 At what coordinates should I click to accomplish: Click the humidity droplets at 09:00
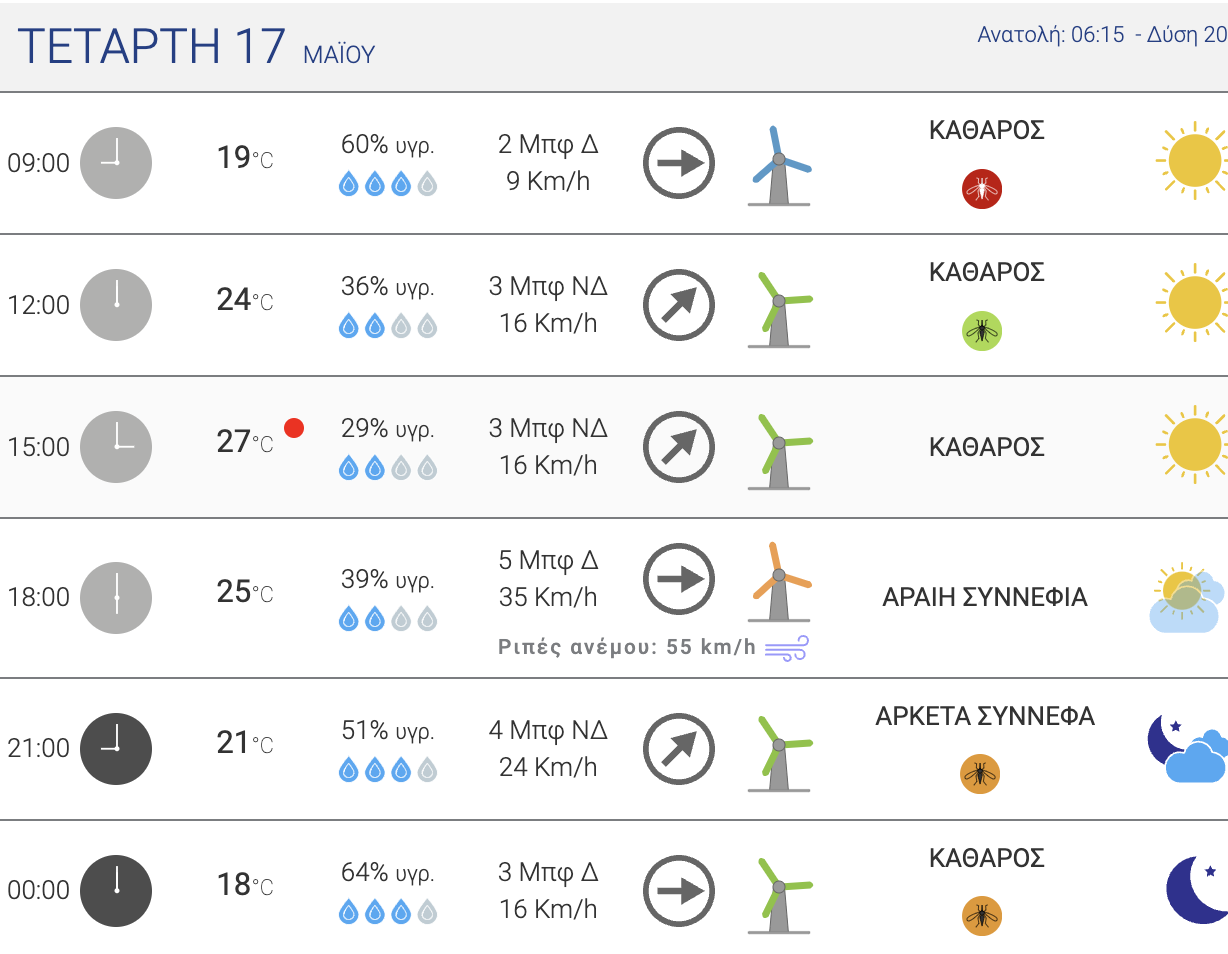(388, 184)
